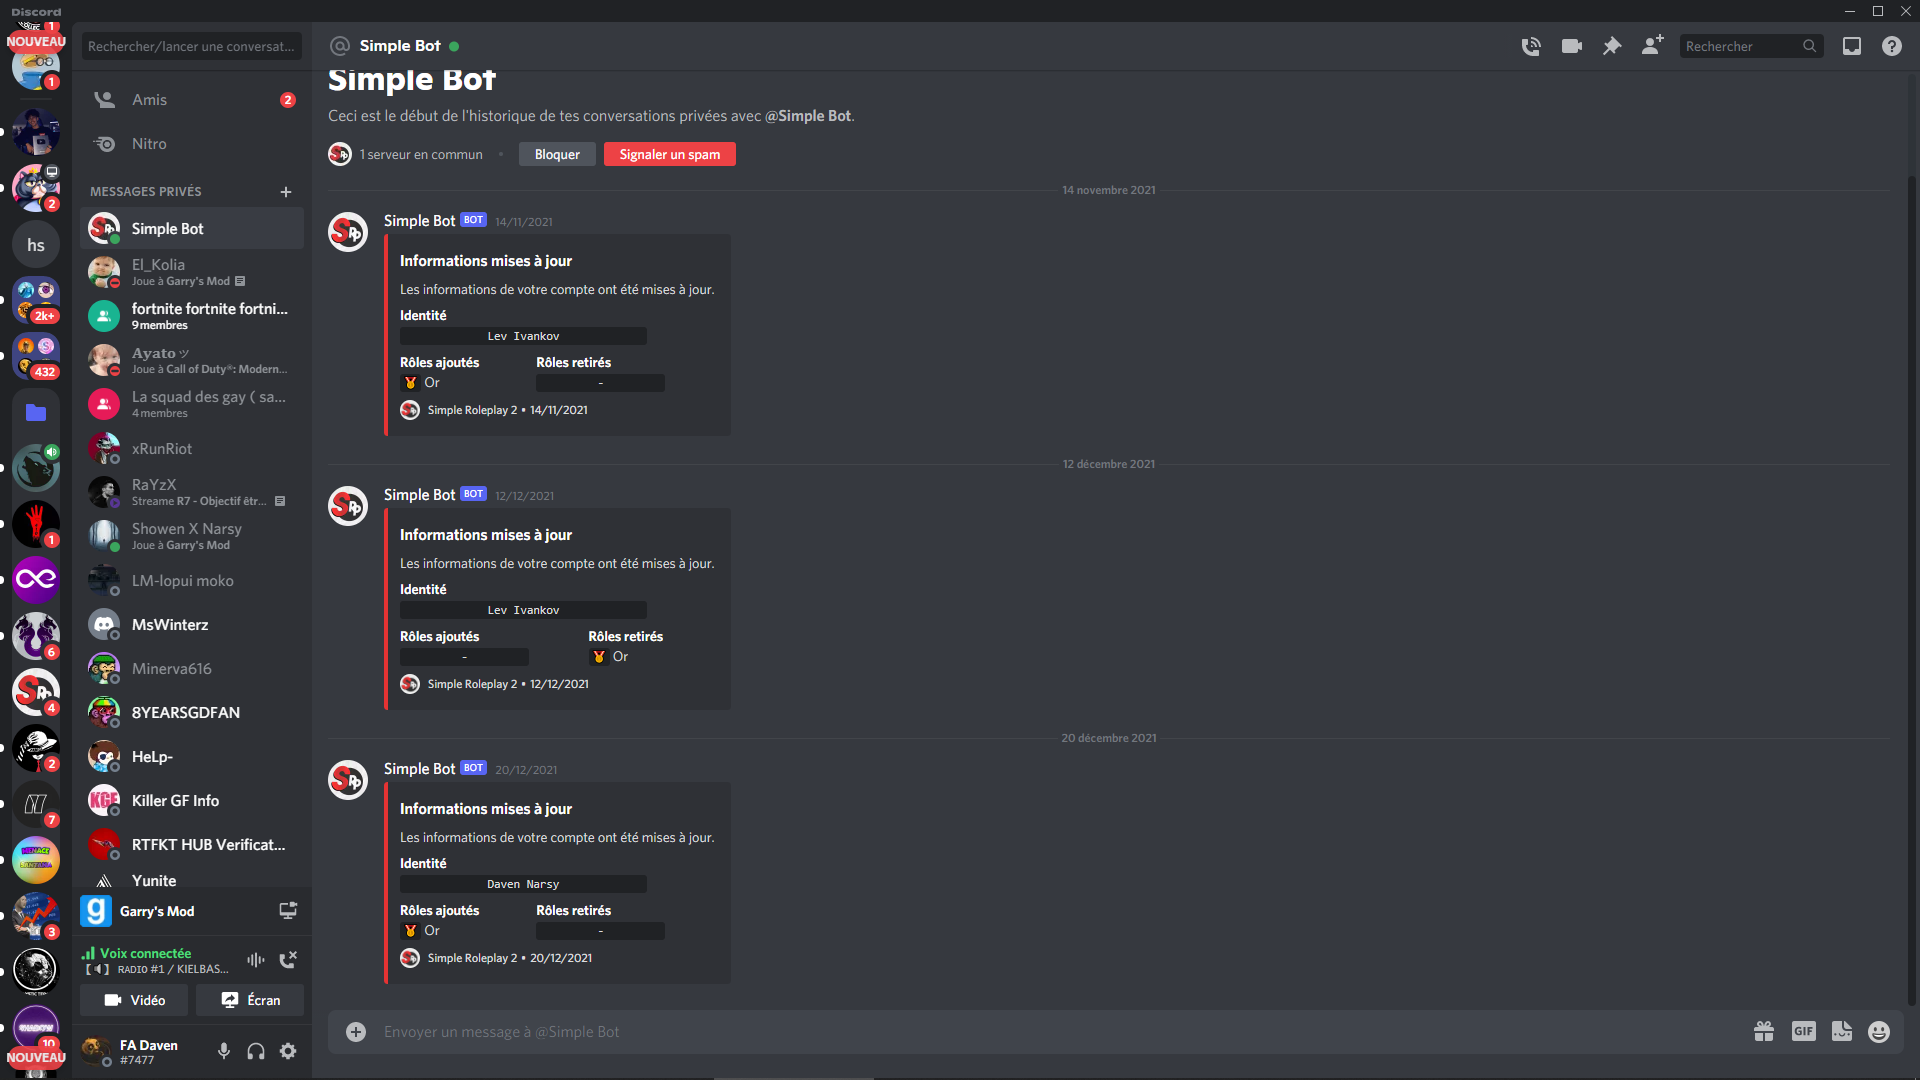The image size is (1920, 1080).
Task: Start a voice call with Simple Bot
Action: coord(1531,46)
